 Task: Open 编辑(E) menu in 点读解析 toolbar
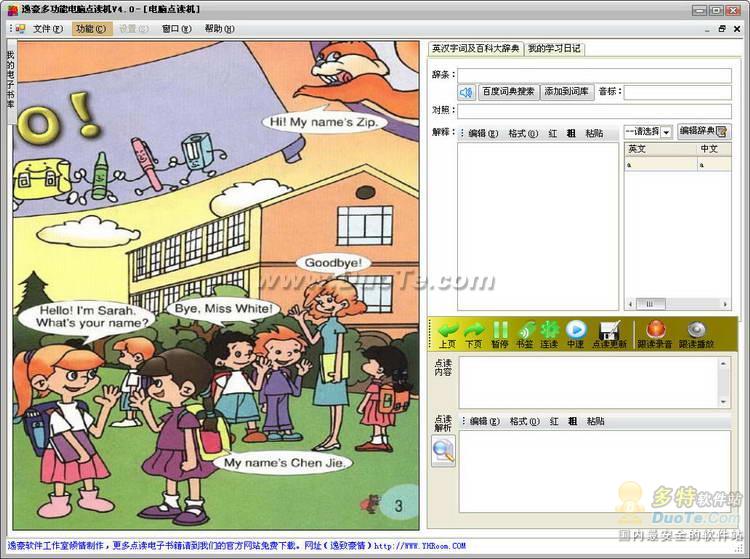tap(485, 421)
